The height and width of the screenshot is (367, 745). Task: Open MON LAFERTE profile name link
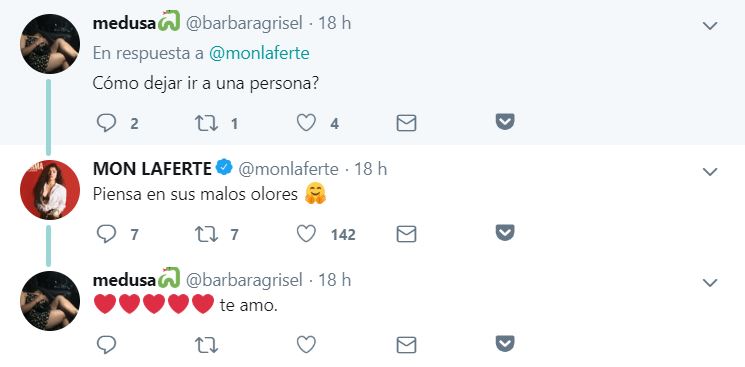[x=152, y=169]
